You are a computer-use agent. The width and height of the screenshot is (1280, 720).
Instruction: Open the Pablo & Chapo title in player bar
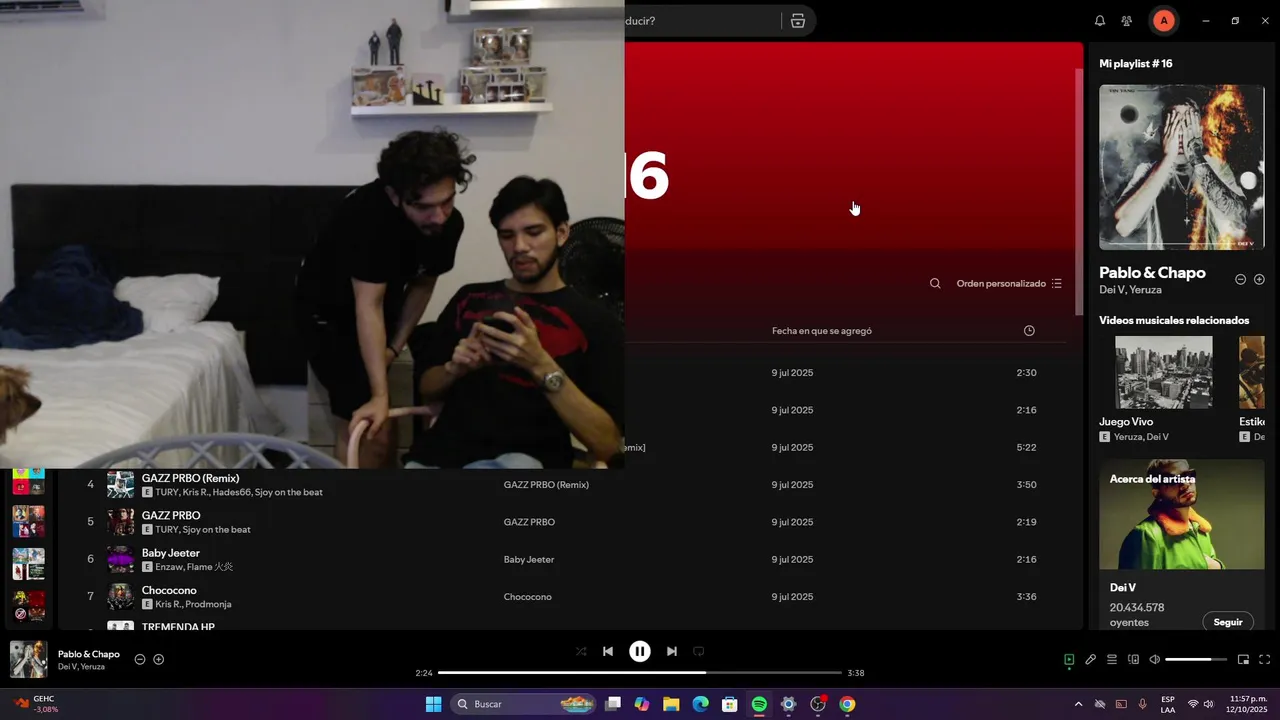pyautogui.click(x=89, y=654)
